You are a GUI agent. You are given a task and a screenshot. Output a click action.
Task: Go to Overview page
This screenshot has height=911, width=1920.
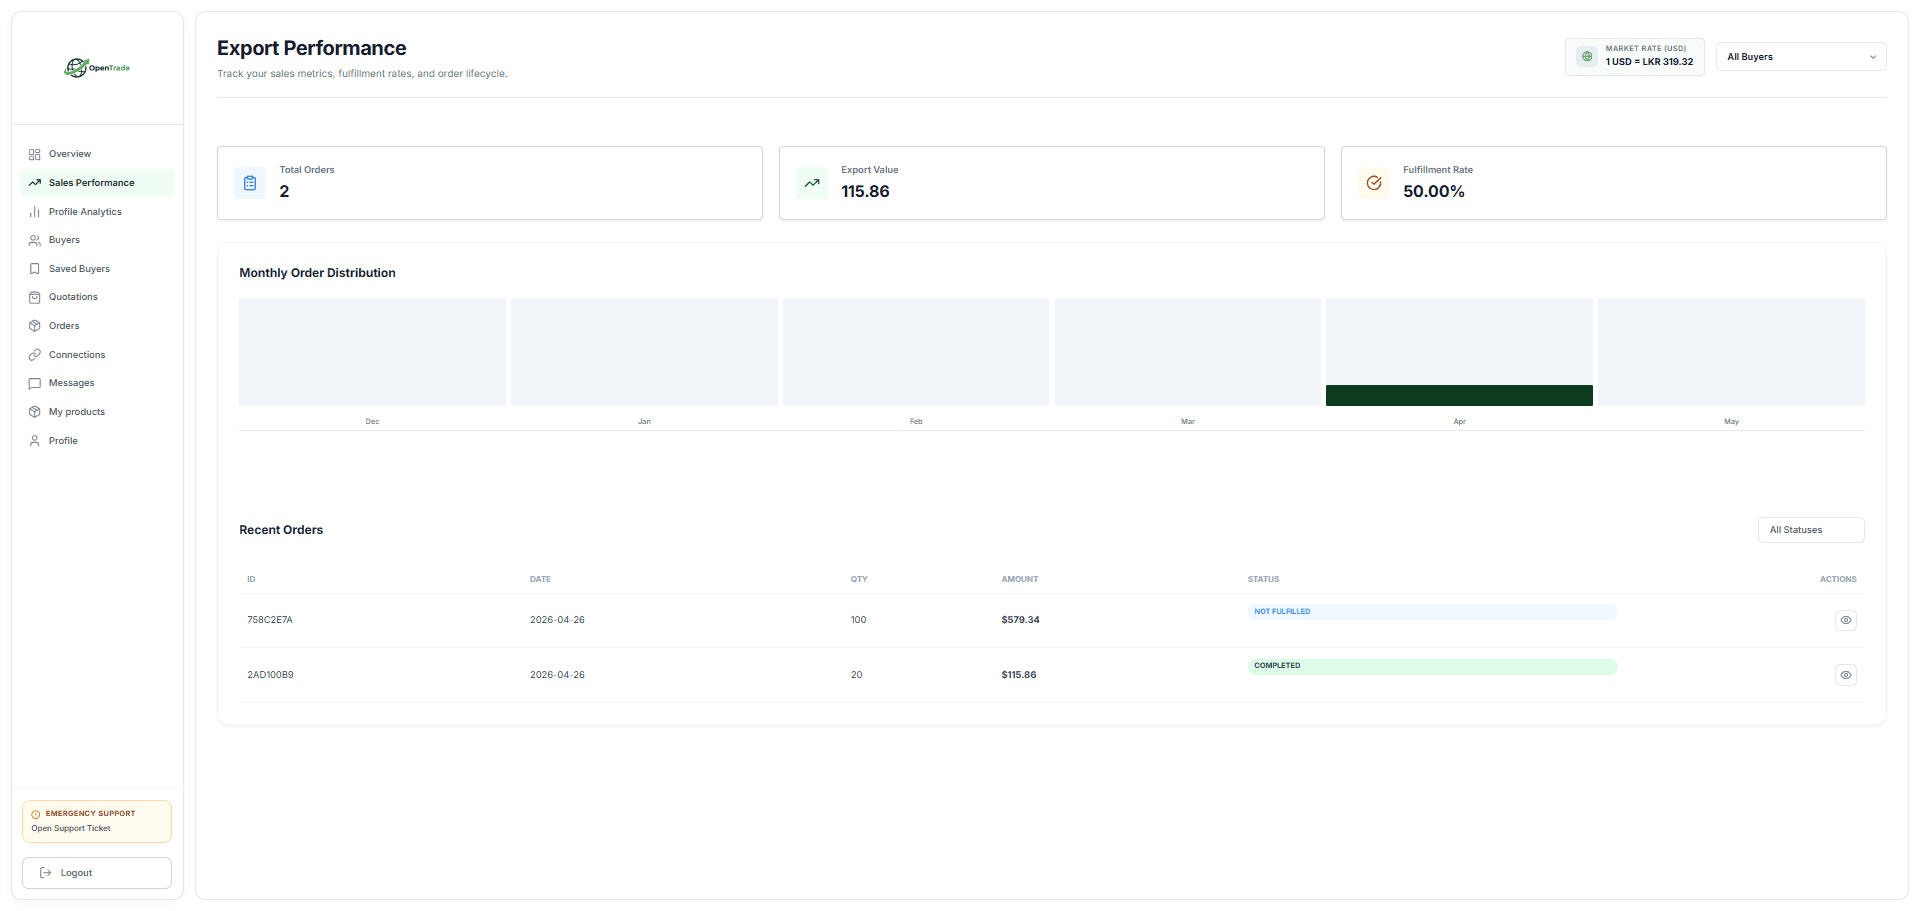(x=97, y=154)
